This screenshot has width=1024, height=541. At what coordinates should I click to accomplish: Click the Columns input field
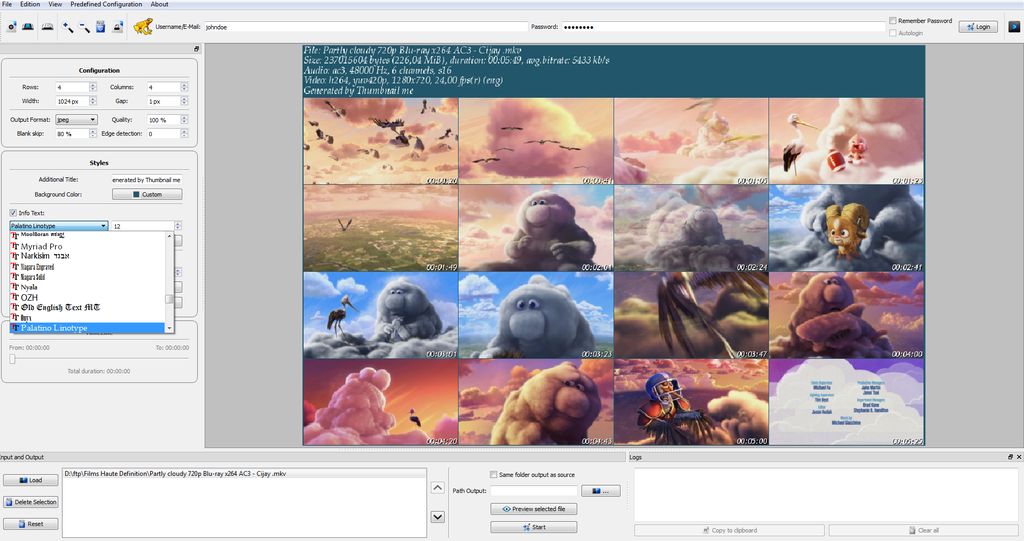tap(163, 87)
